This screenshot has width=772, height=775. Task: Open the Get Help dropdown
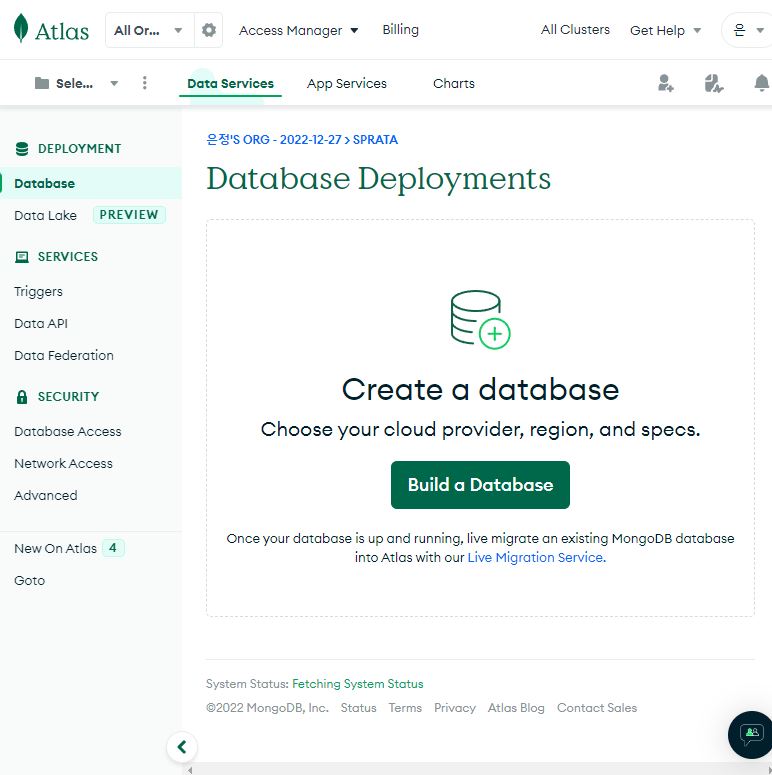[x=665, y=30]
